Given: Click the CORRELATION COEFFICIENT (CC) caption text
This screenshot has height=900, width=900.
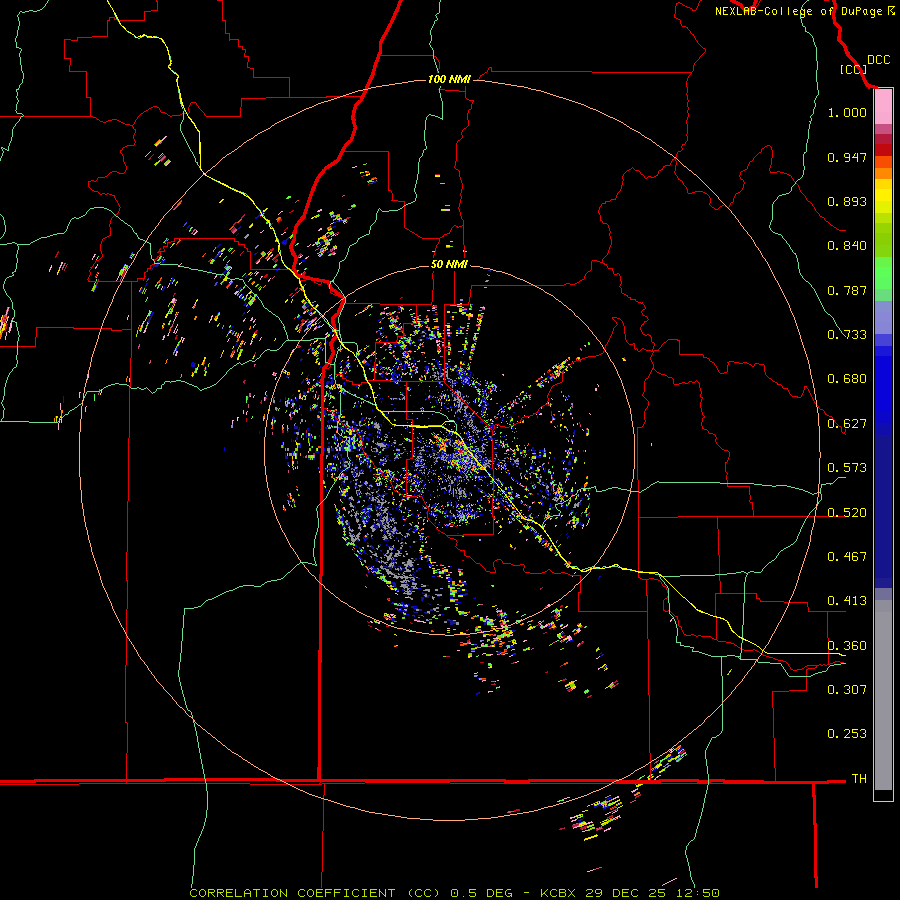Looking at the screenshot, I should coord(315,893).
